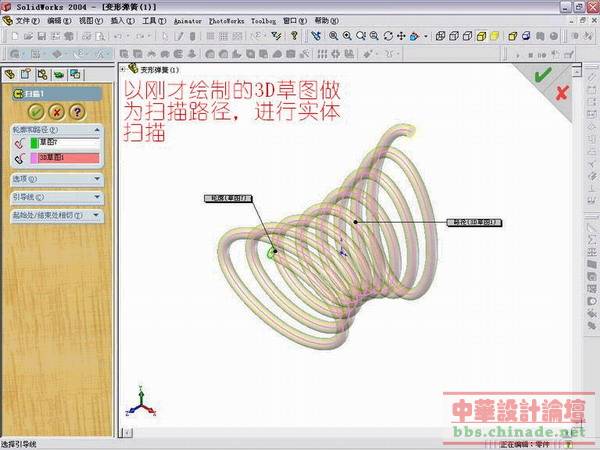The image size is (600, 450).
Task: Open the Animator menu
Action: point(188,21)
